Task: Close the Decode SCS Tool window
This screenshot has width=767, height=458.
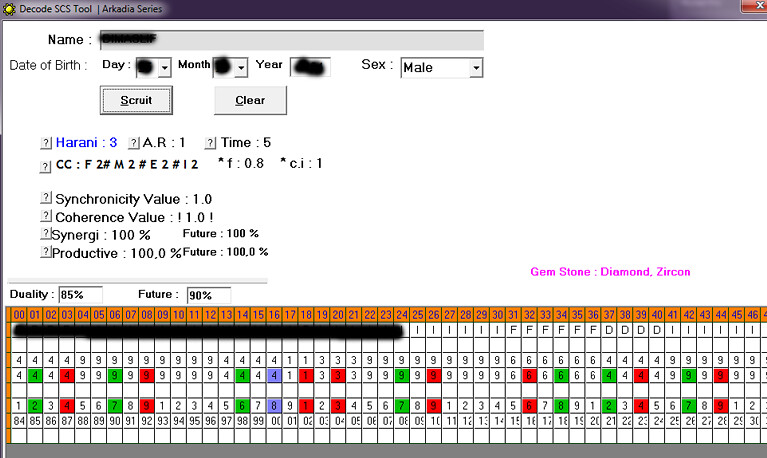Action: (x=755, y=5)
